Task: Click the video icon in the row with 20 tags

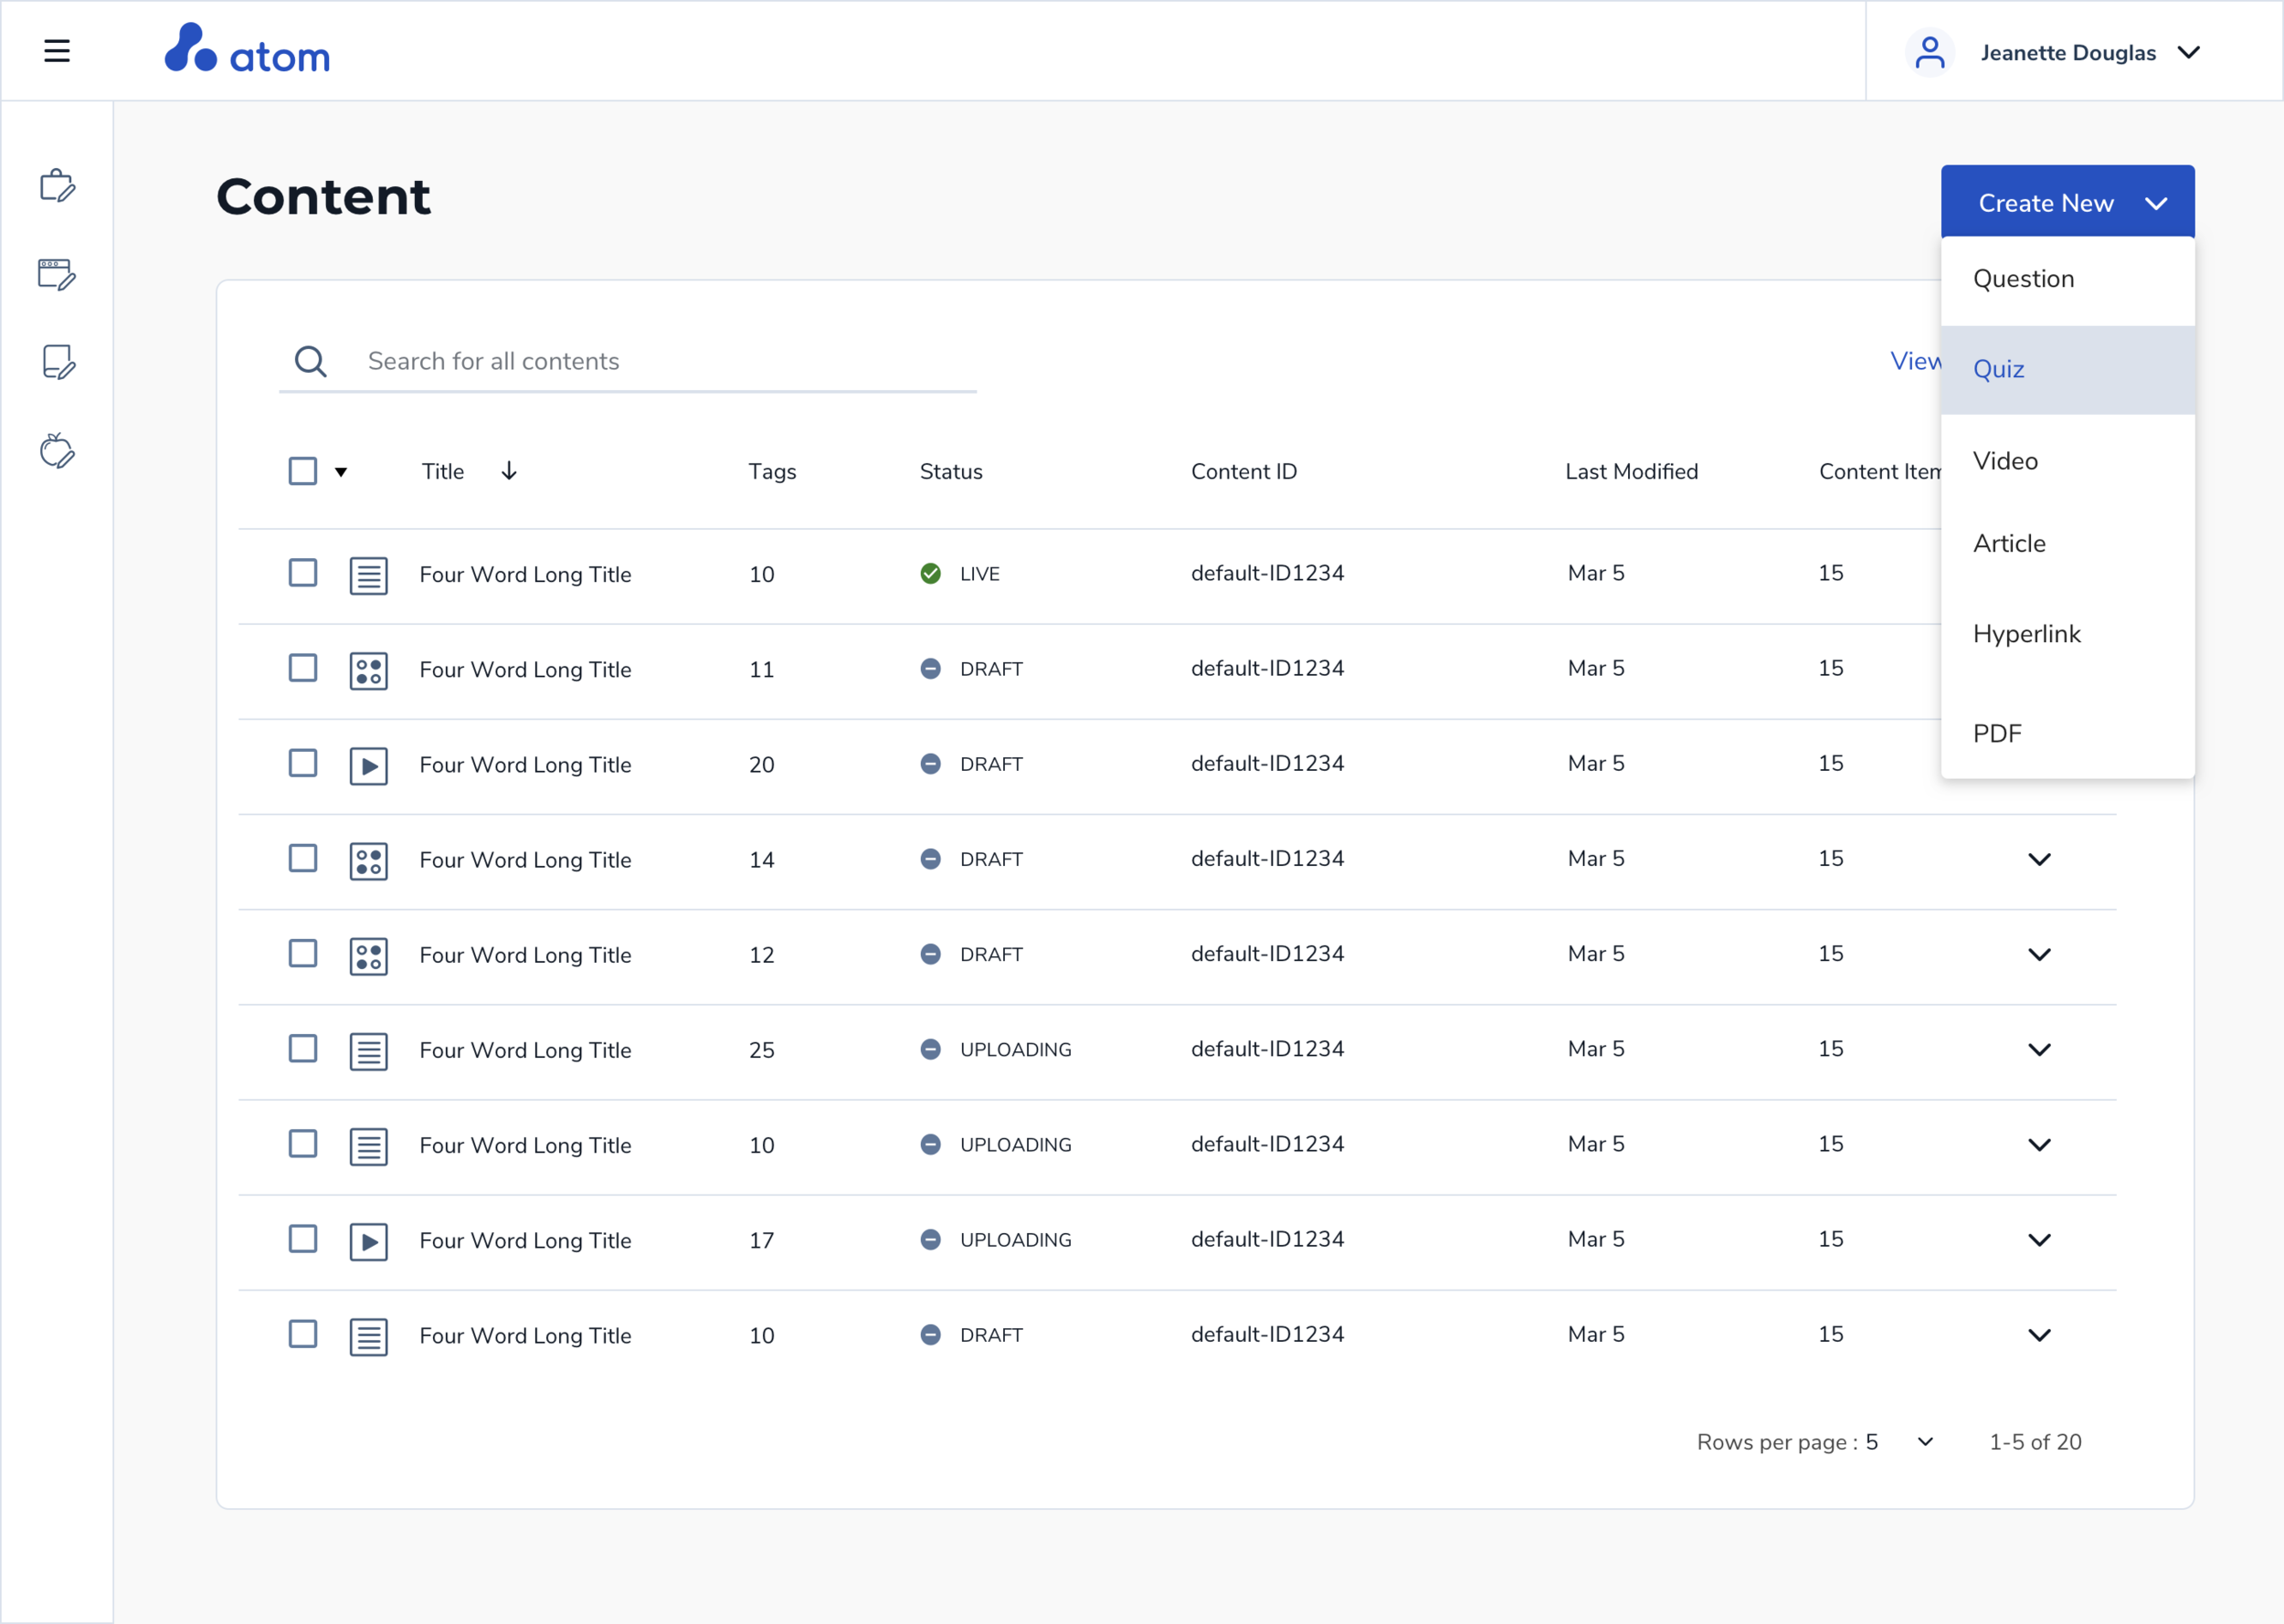Action: pos(369,766)
